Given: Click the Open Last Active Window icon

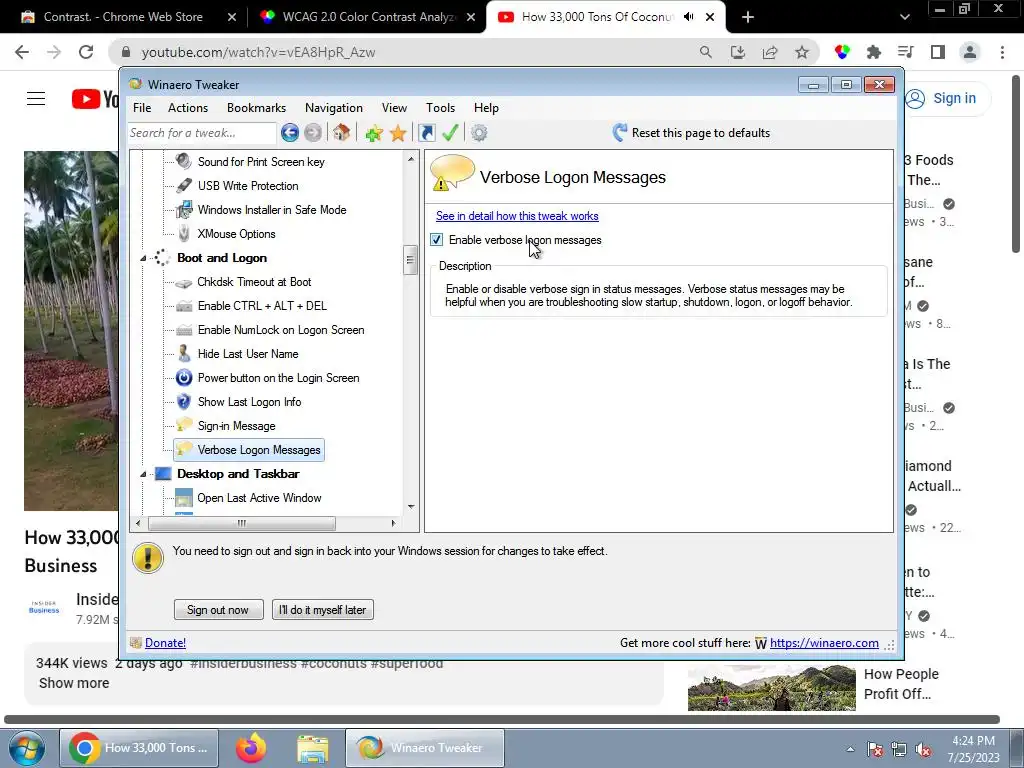Looking at the screenshot, I should 184,498.
